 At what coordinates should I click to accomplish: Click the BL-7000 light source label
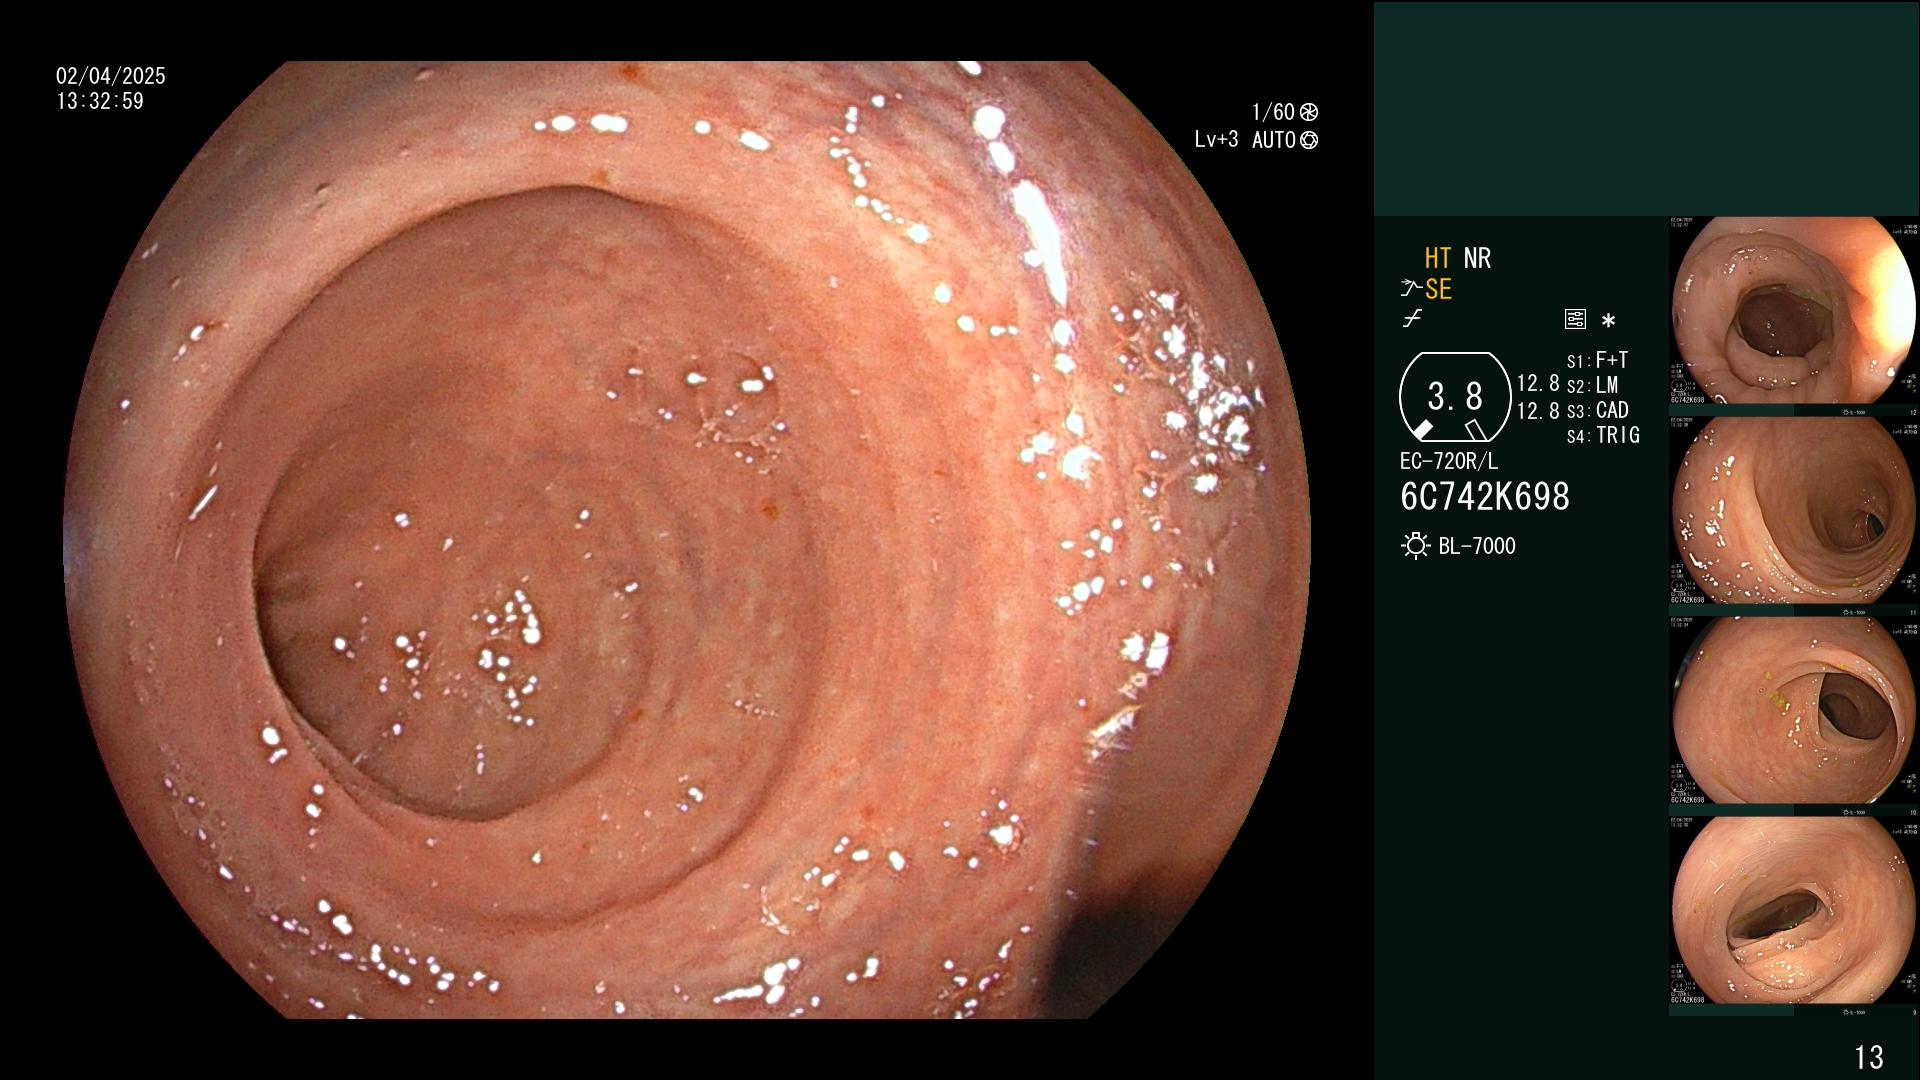pos(1477,546)
